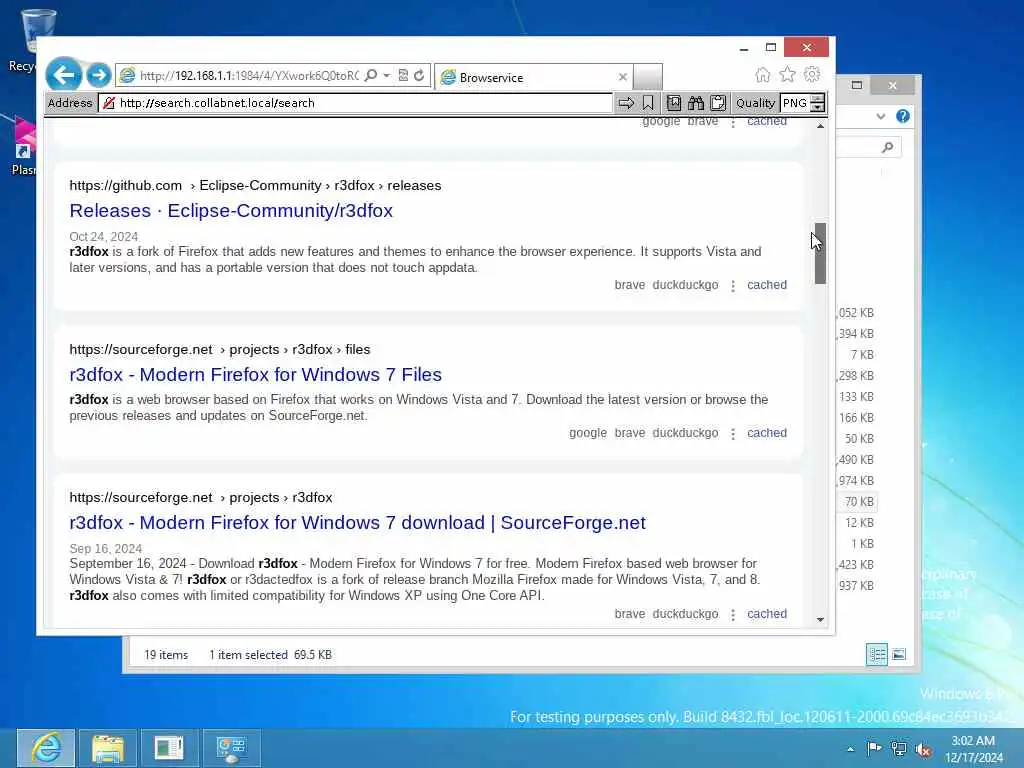Open Releases · Eclipse-Community/r3dfox result

231,211
